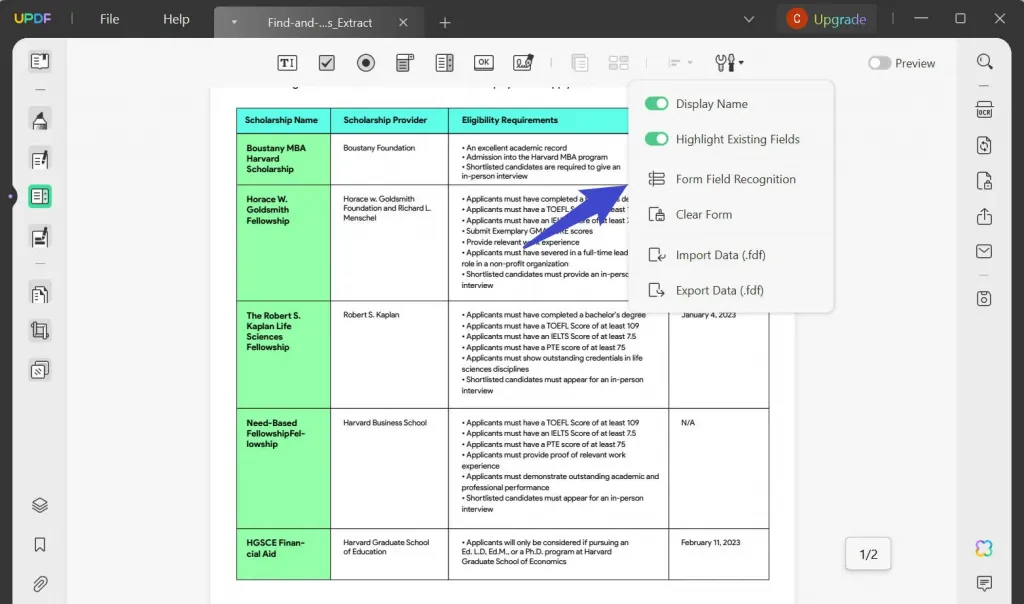
Task: Click the OCR icon in right sidebar
Action: [x=984, y=110]
